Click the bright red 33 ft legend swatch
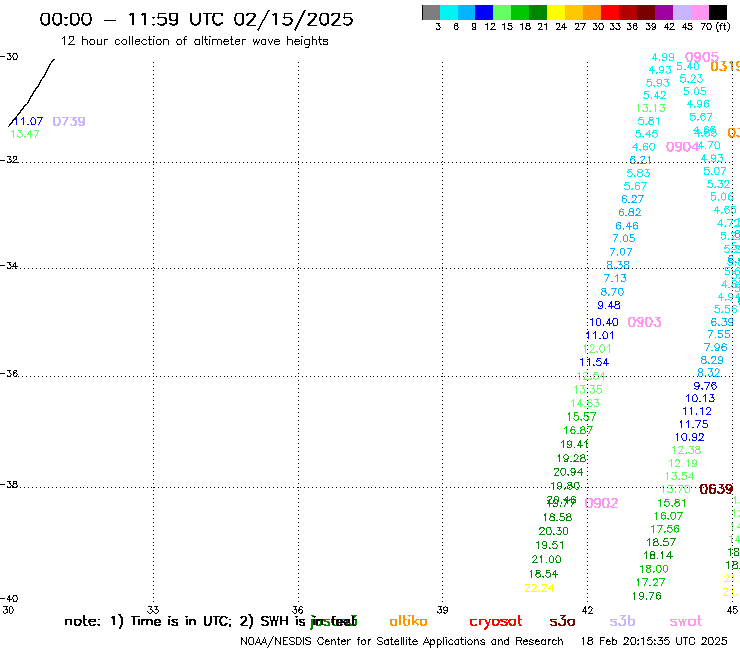This screenshot has height=650, width=740. click(x=610, y=12)
